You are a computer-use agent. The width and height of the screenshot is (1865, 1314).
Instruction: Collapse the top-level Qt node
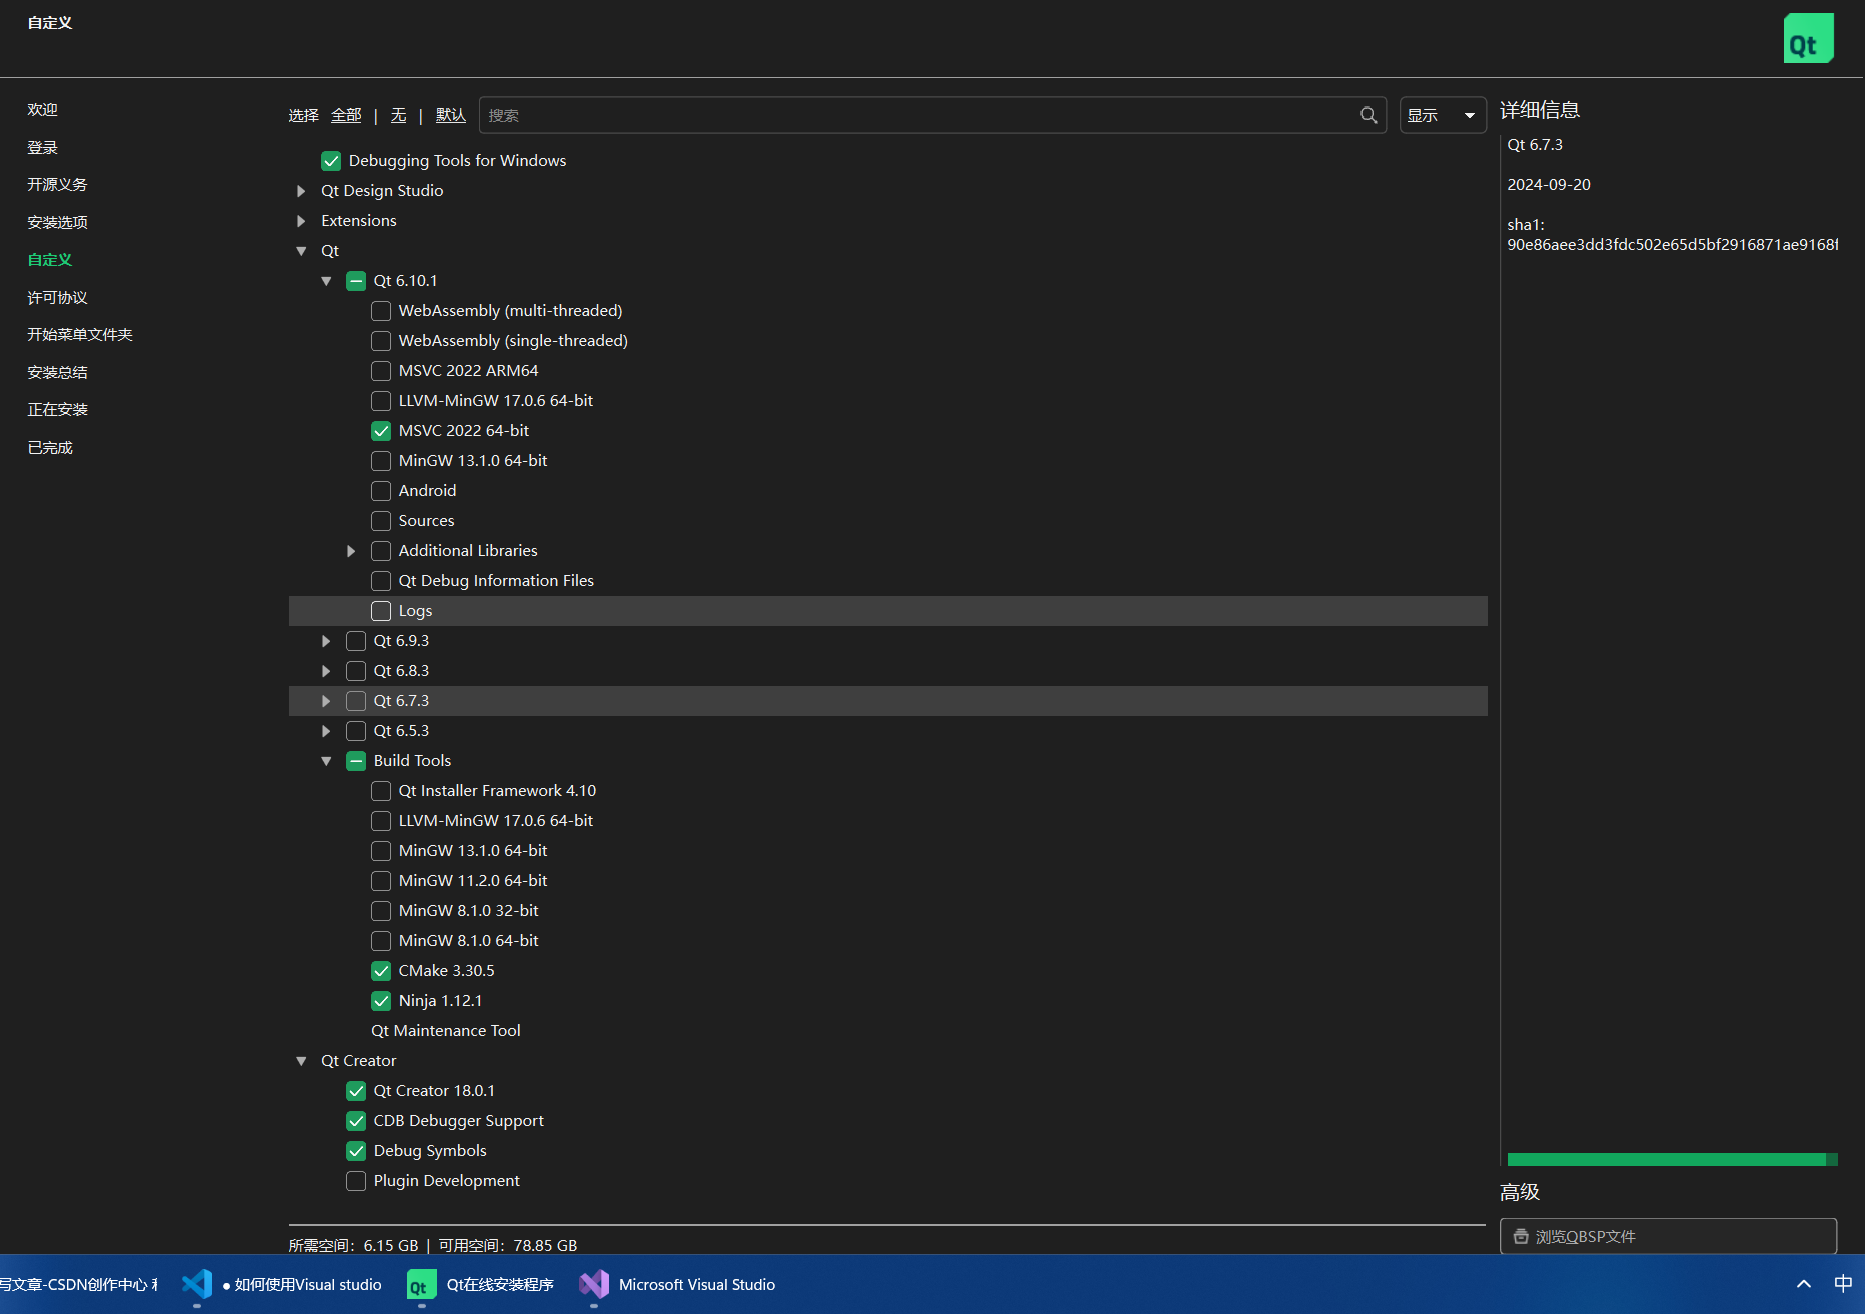click(x=301, y=251)
